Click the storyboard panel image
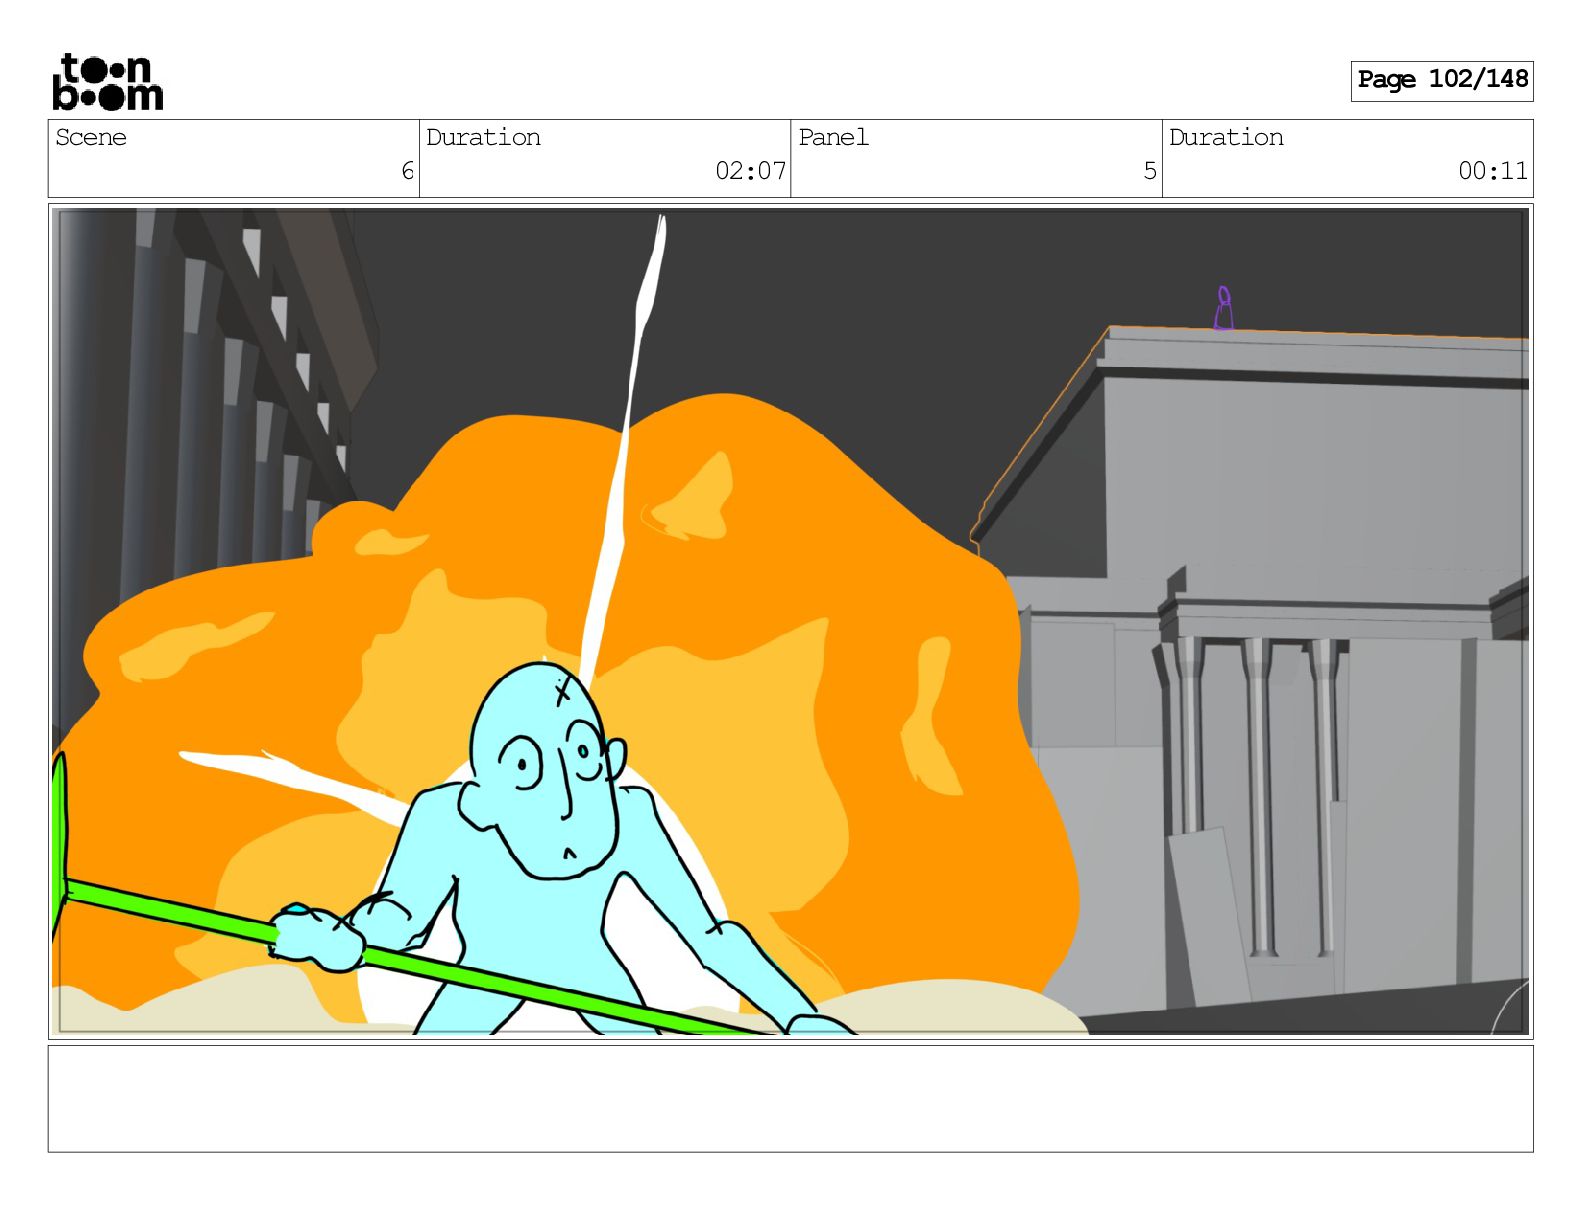 tap(790, 621)
